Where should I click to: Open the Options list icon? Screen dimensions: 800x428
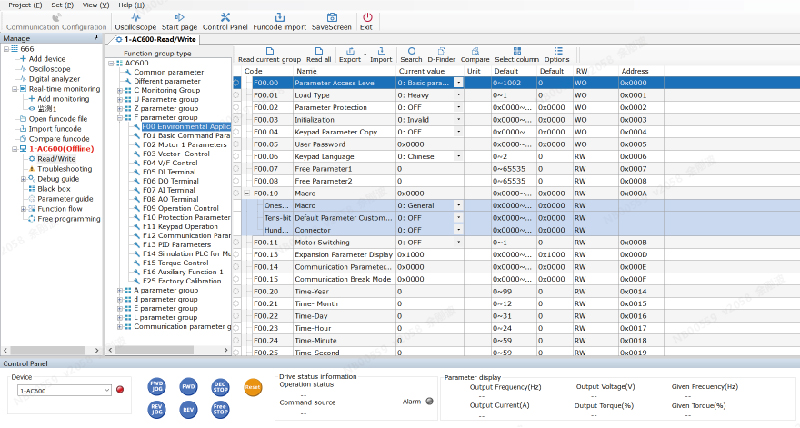[559, 51]
